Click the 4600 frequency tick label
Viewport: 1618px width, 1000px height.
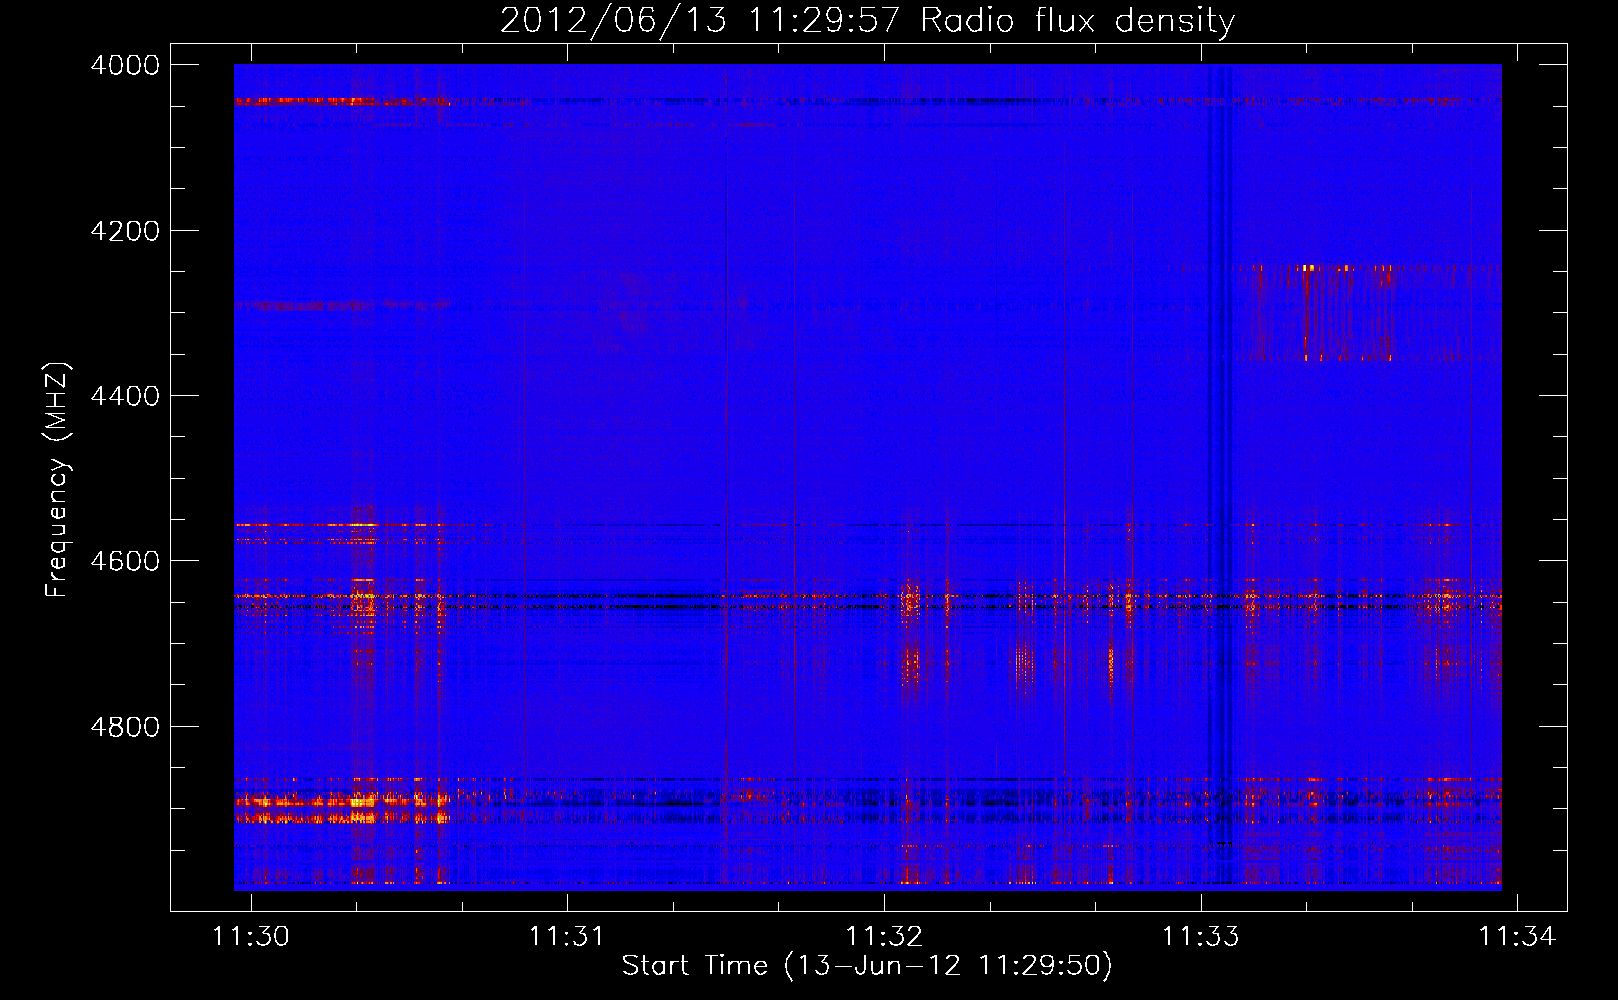pos(125,561)
